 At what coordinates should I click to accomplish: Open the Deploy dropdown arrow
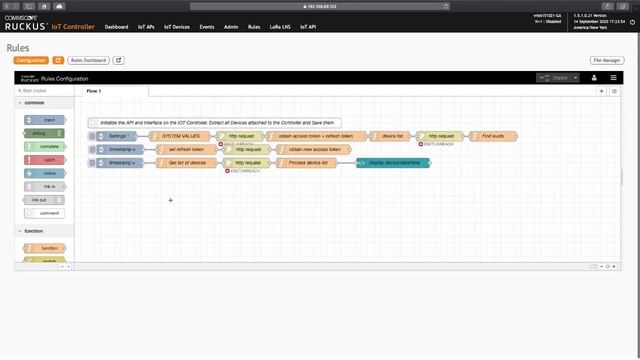(x=575, y=78)
